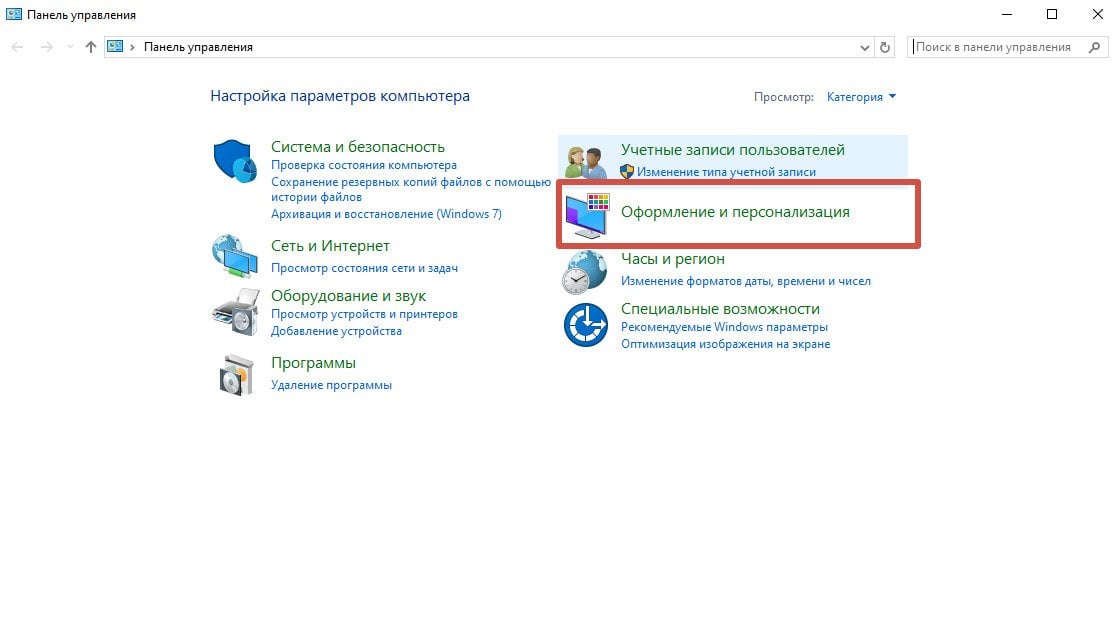Open the User Accounts people icon
Image resolution: width=1120 pixels, height=630 pixels.
pyautogui.click(x=586, y=162)
